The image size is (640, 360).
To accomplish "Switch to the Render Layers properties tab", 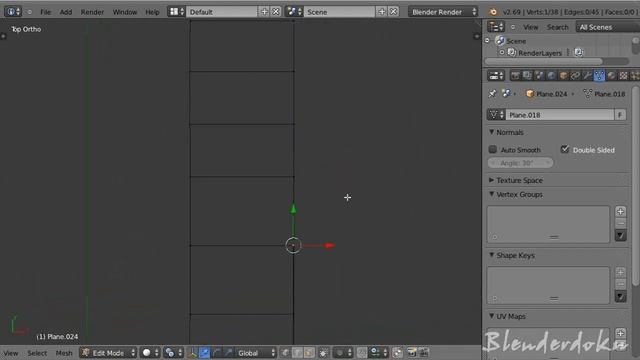I will coord(527,76).
